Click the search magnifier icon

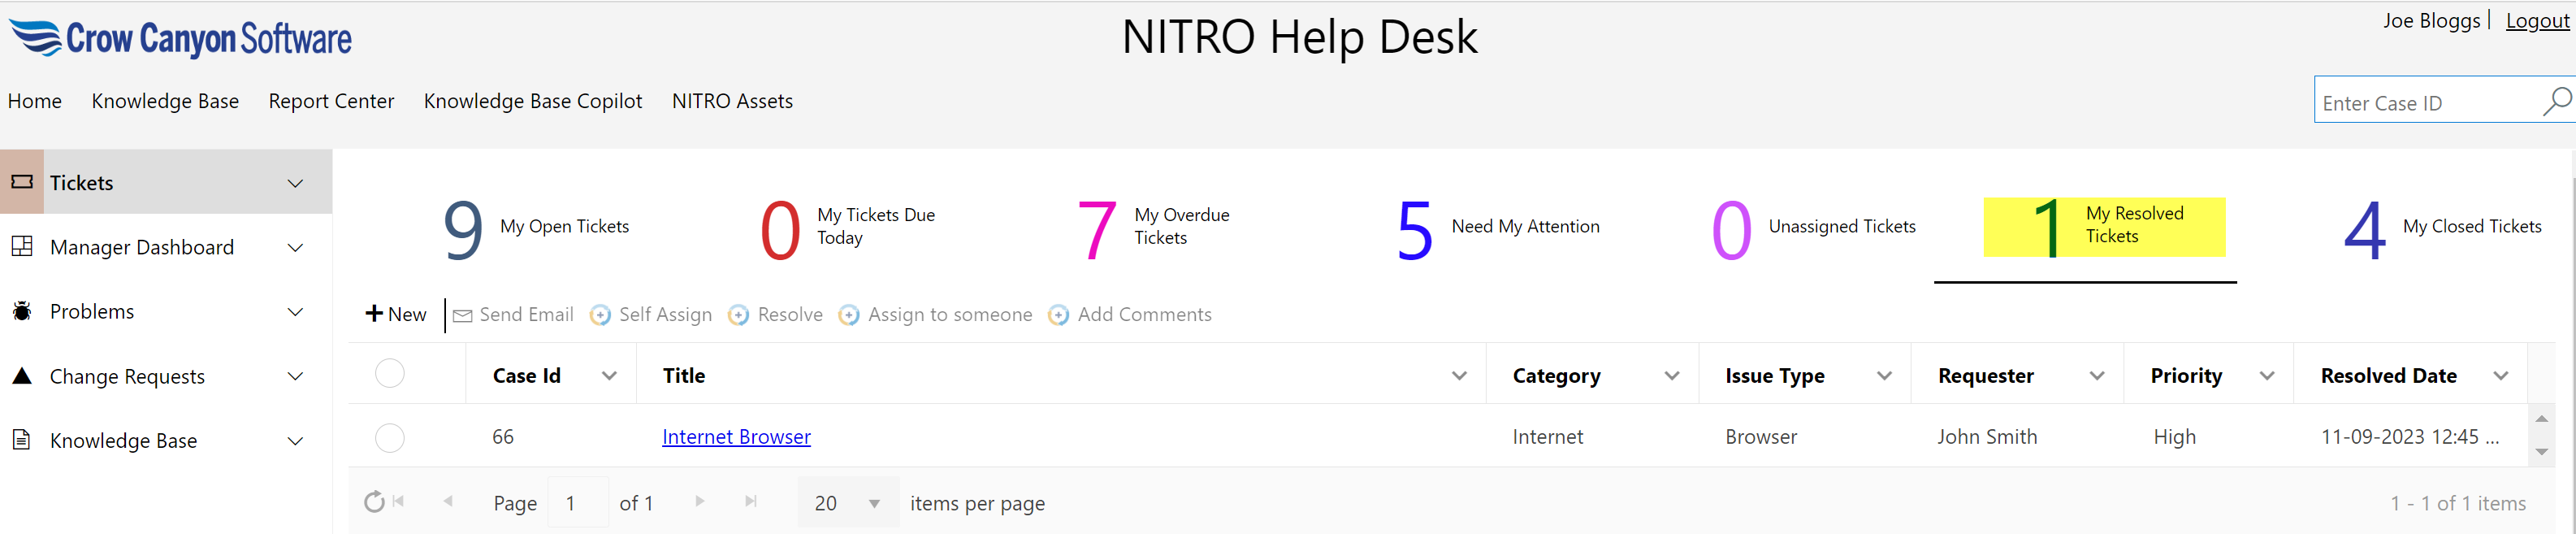[2556, 101]
